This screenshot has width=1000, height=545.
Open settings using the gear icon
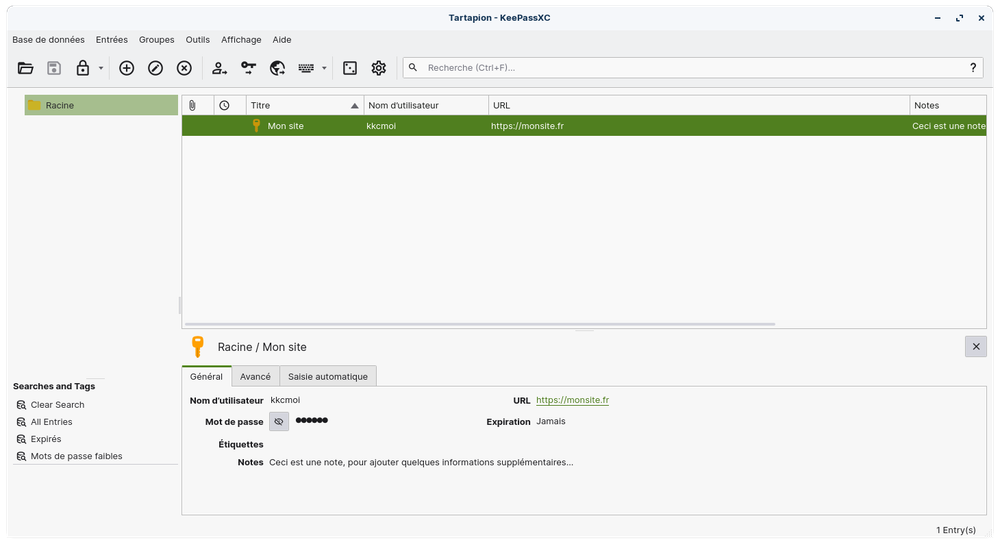click(379, 68)
